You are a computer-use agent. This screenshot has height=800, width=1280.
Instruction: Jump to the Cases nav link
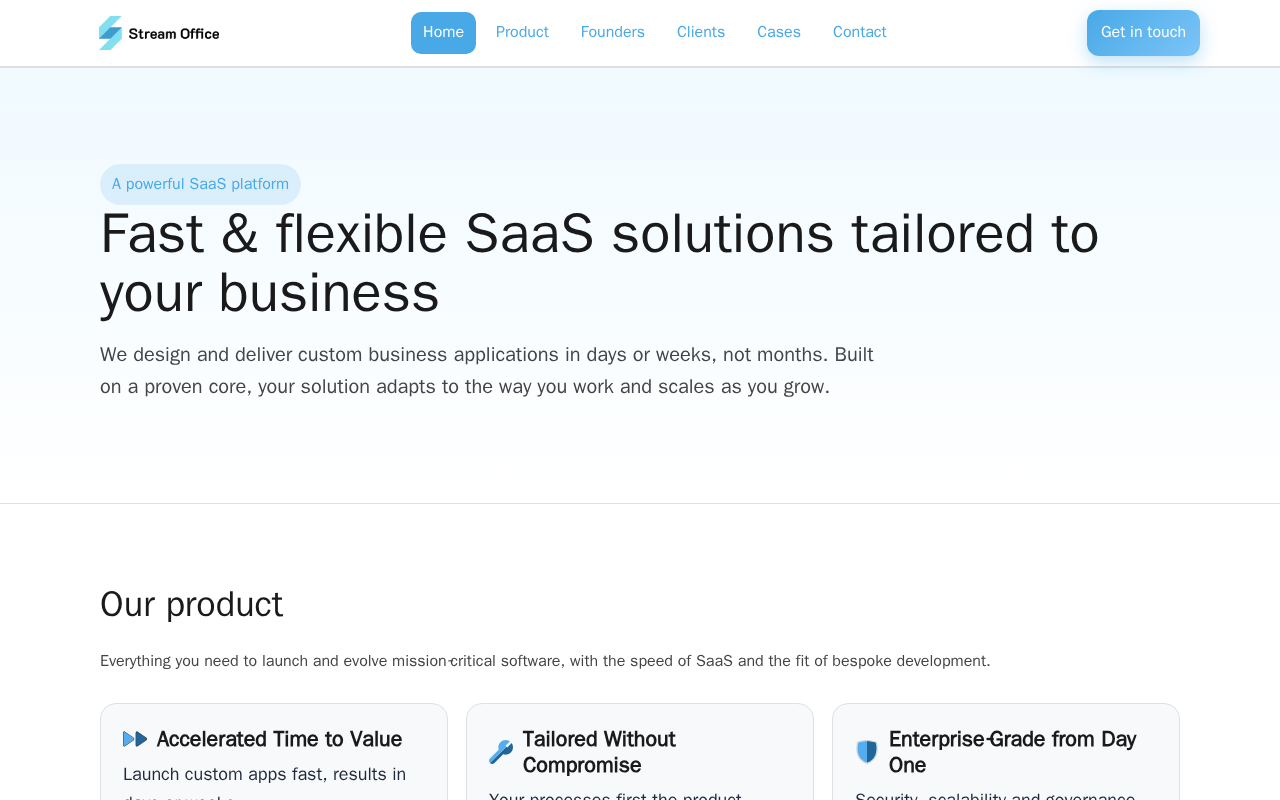point(778,32)
